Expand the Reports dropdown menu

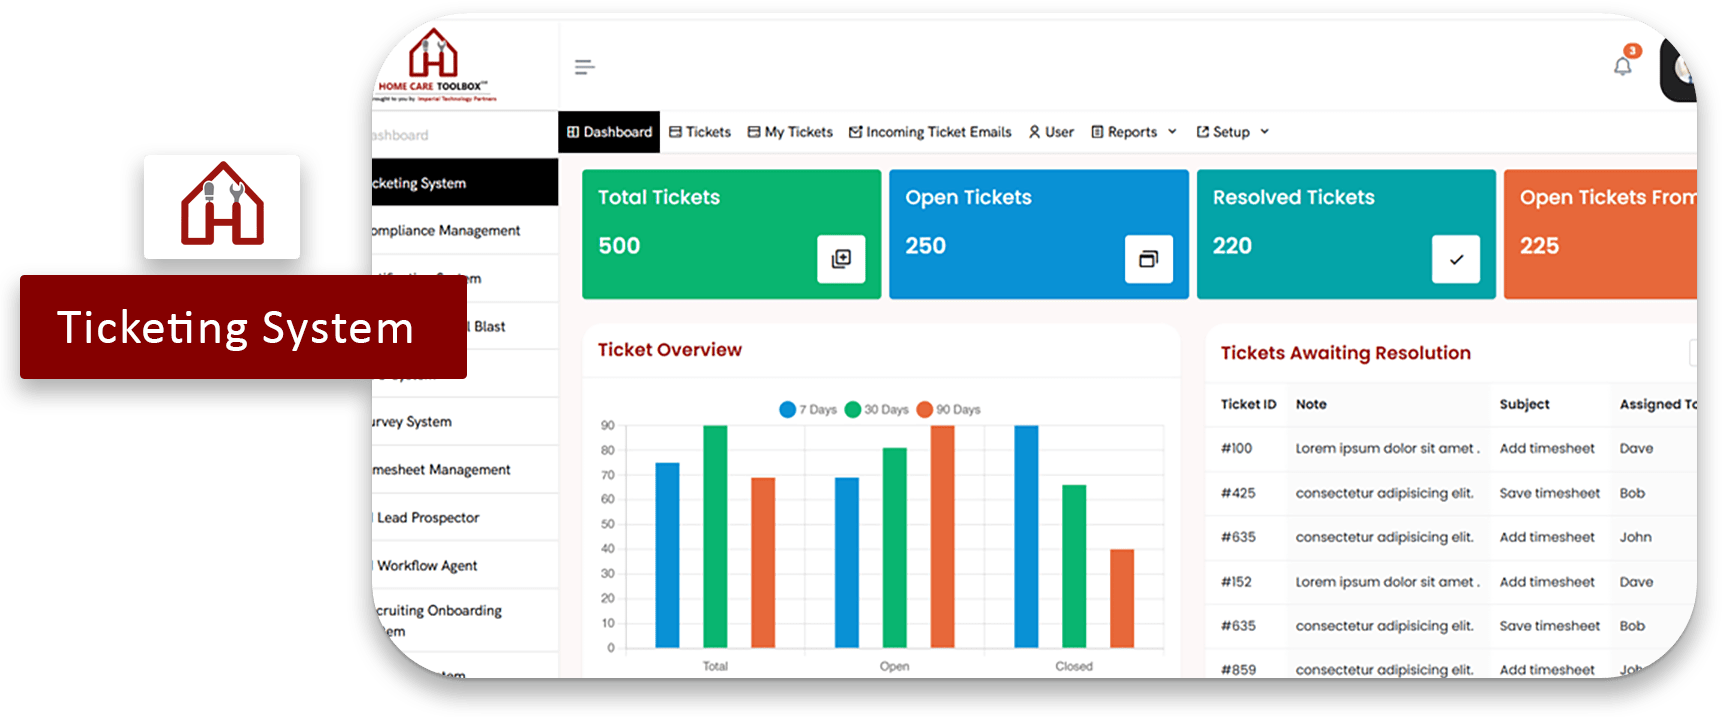[x=1133, y=132]
